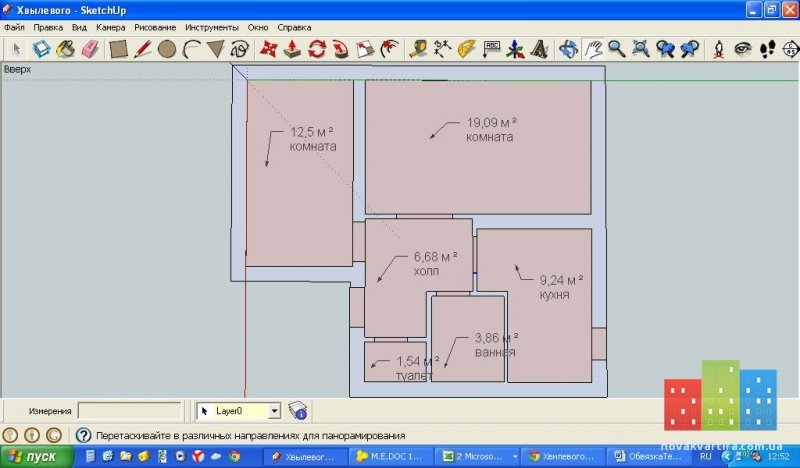Image resolution: width=800 pixels, height=468 pixels.
Task: Select the Zoom magnifier tool
Action: tap(616, 50)
